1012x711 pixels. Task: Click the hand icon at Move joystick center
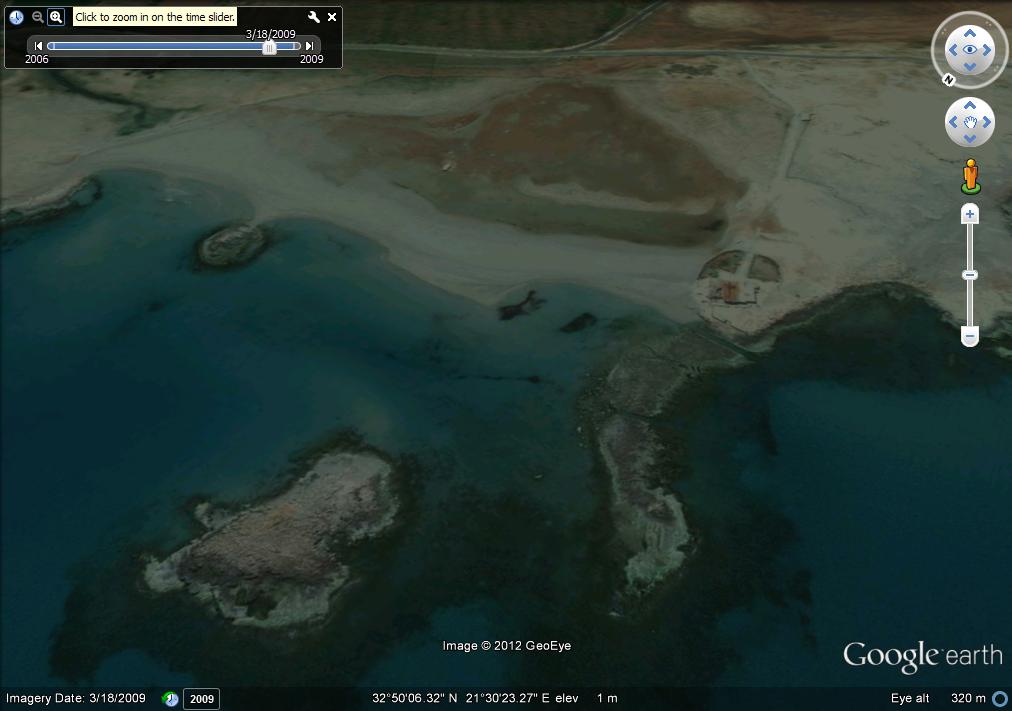(970, 122)
